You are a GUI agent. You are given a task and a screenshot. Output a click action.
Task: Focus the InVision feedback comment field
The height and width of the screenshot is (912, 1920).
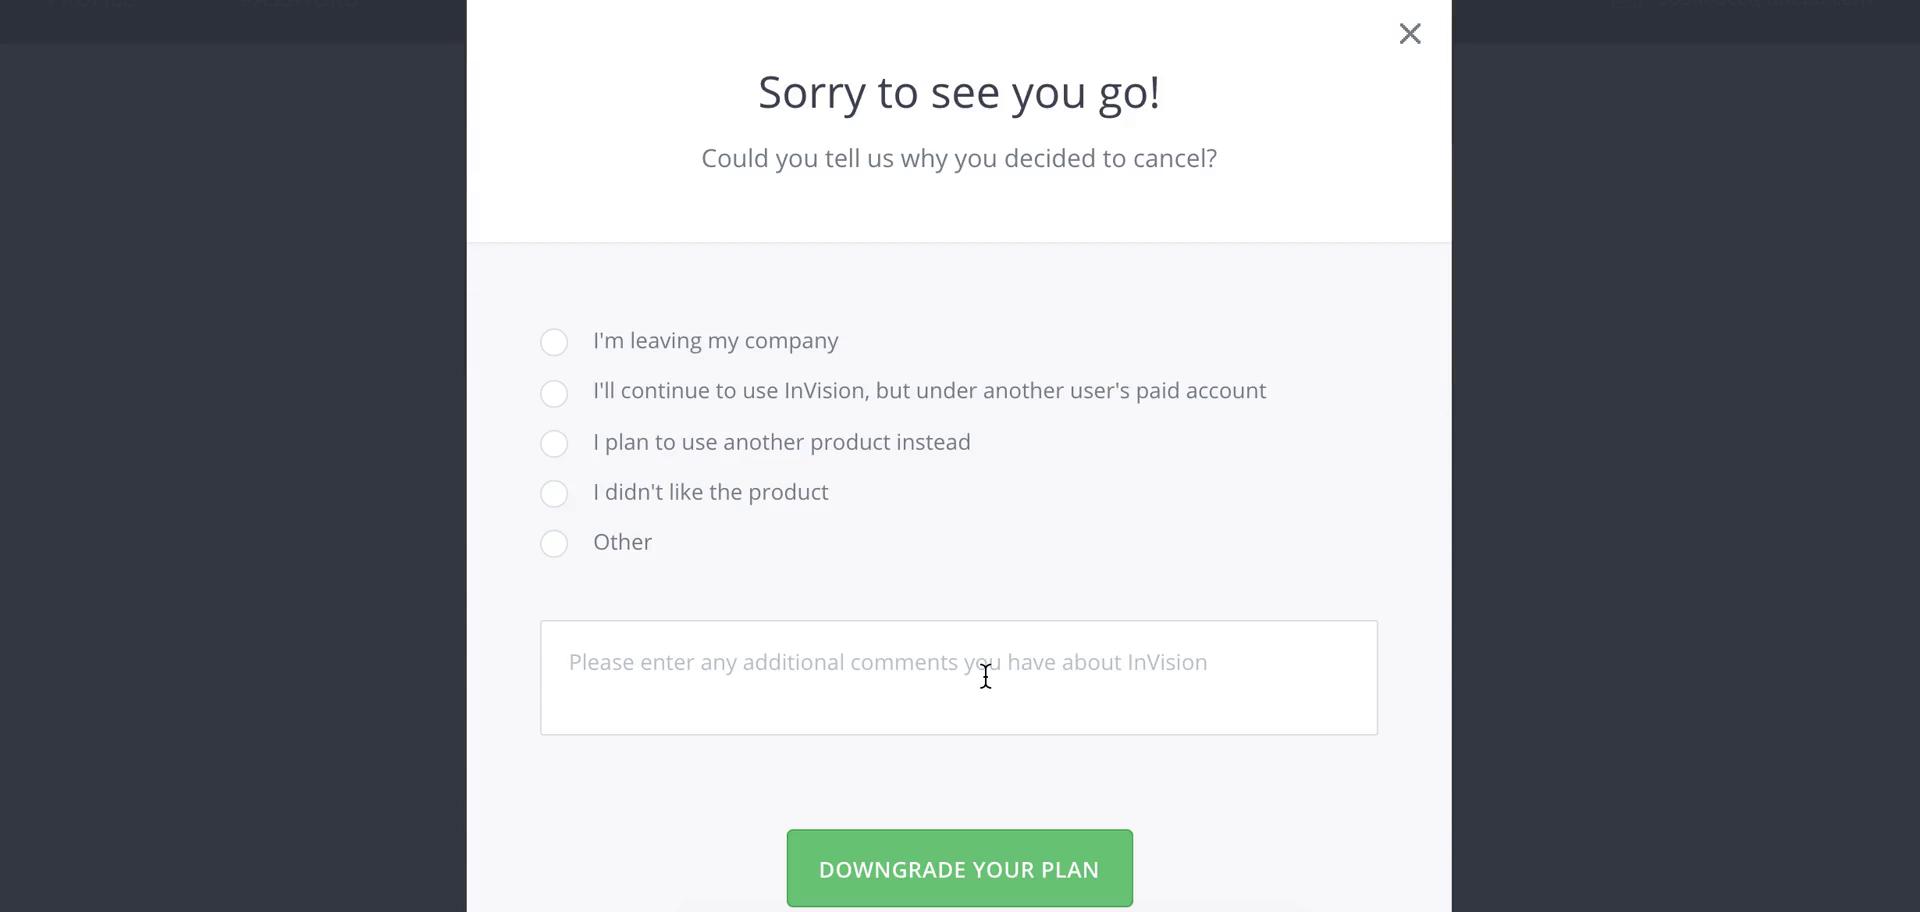click(x=958, y=678)
